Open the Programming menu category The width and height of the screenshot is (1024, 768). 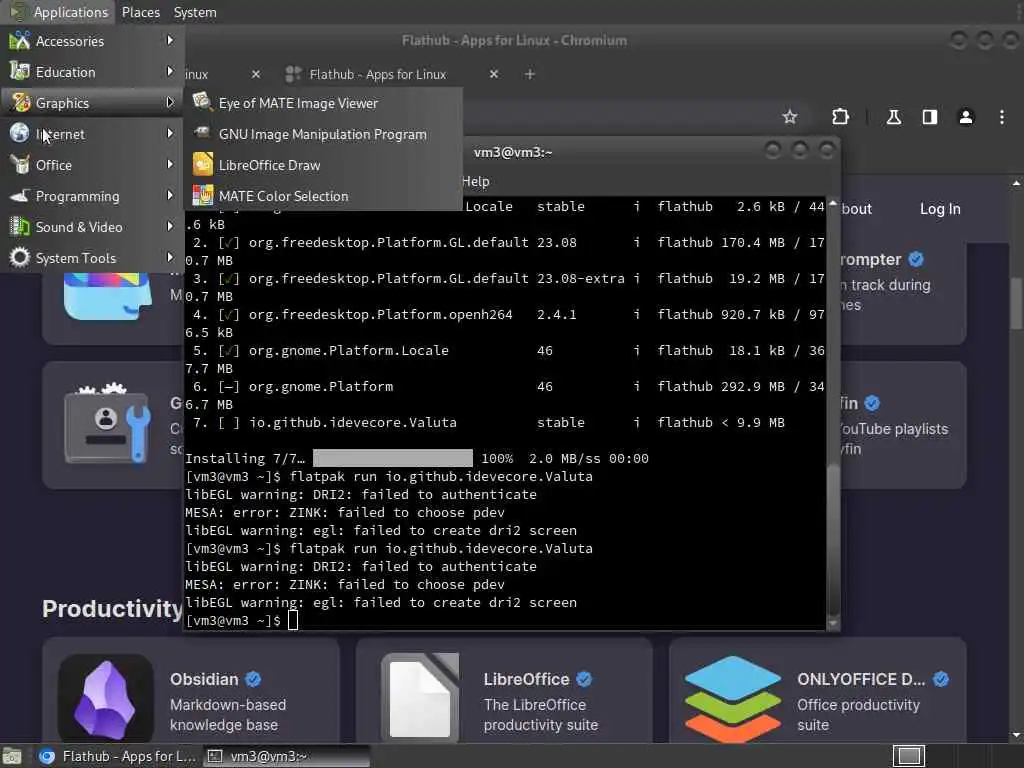(x=92, y=196)
